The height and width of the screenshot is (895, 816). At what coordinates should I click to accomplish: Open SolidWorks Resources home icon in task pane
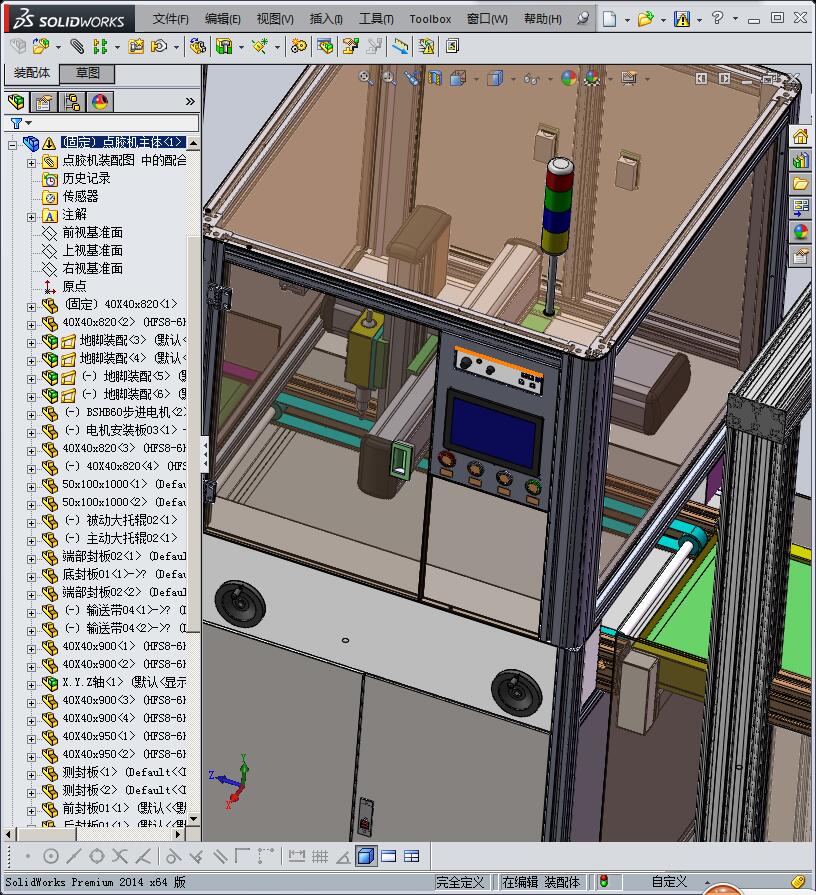(801, 136)
